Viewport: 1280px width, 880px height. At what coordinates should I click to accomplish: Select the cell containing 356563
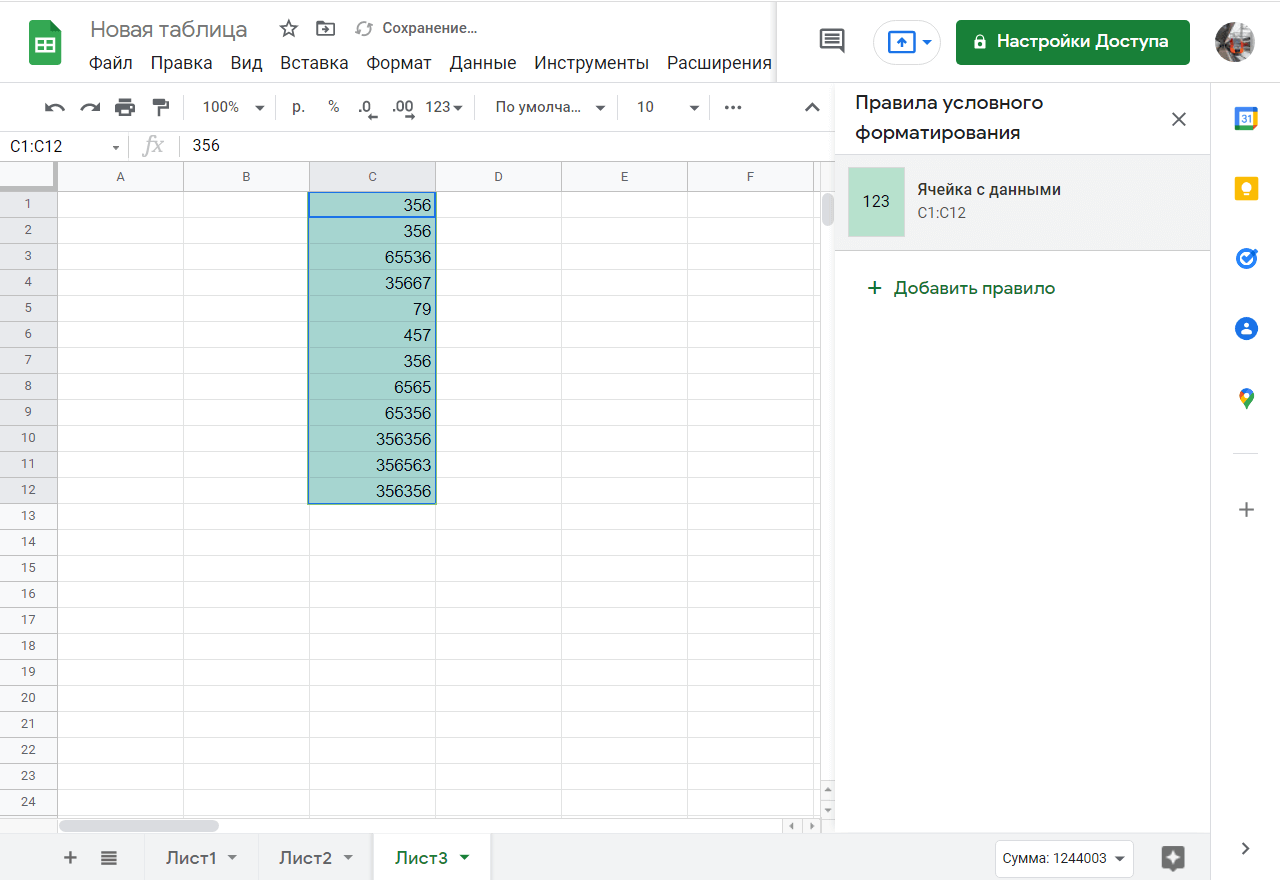pyautogui.click(x=372, y=465)
